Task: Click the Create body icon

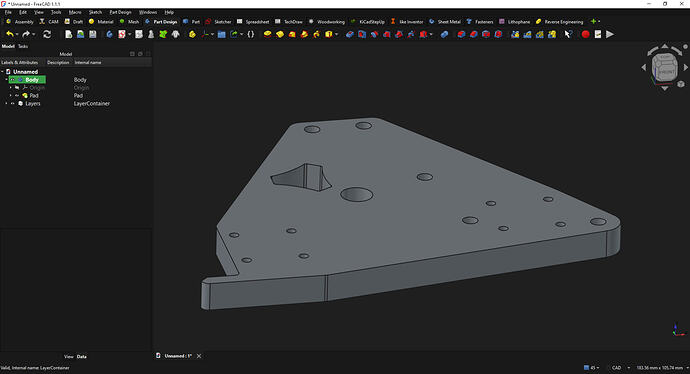Action: (109, 34)
